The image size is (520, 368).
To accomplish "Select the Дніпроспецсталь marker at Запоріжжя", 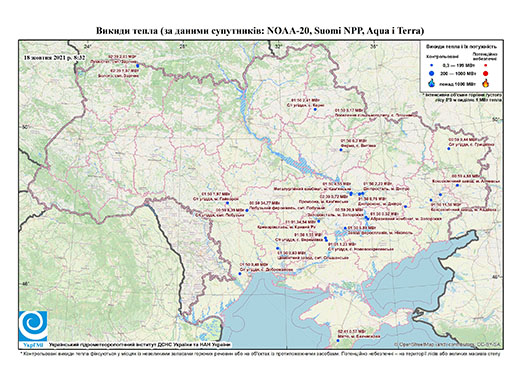I will [x=366, y=217].
